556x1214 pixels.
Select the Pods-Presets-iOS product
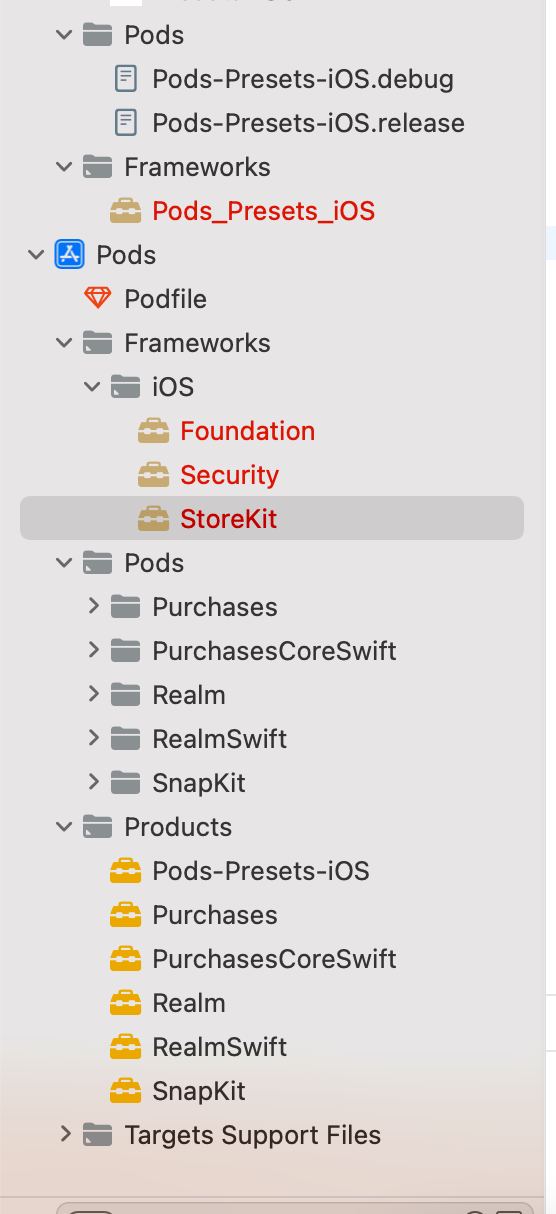pos(261,870)
